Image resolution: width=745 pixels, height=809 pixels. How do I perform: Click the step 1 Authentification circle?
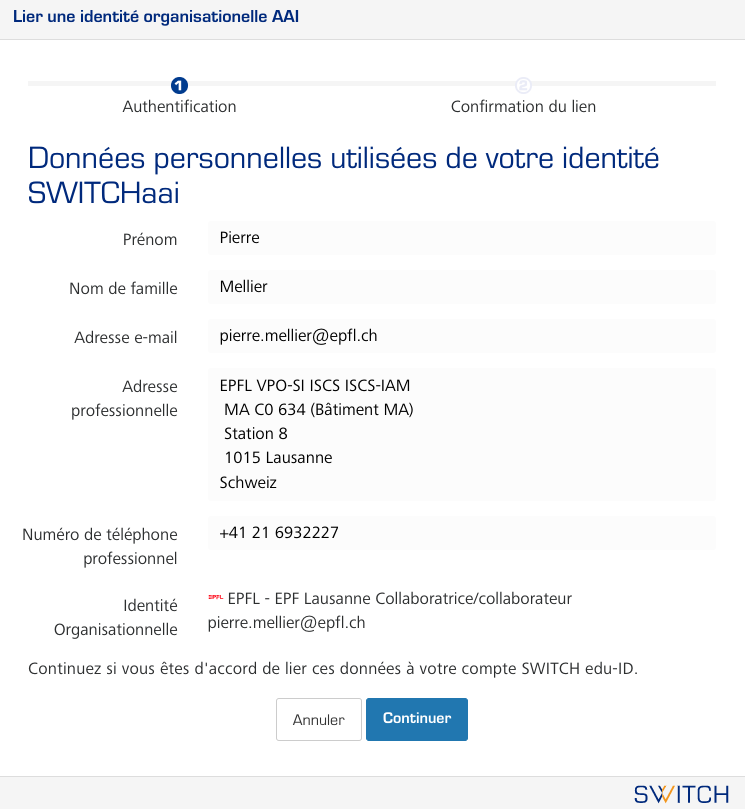[x=179, y=85]
